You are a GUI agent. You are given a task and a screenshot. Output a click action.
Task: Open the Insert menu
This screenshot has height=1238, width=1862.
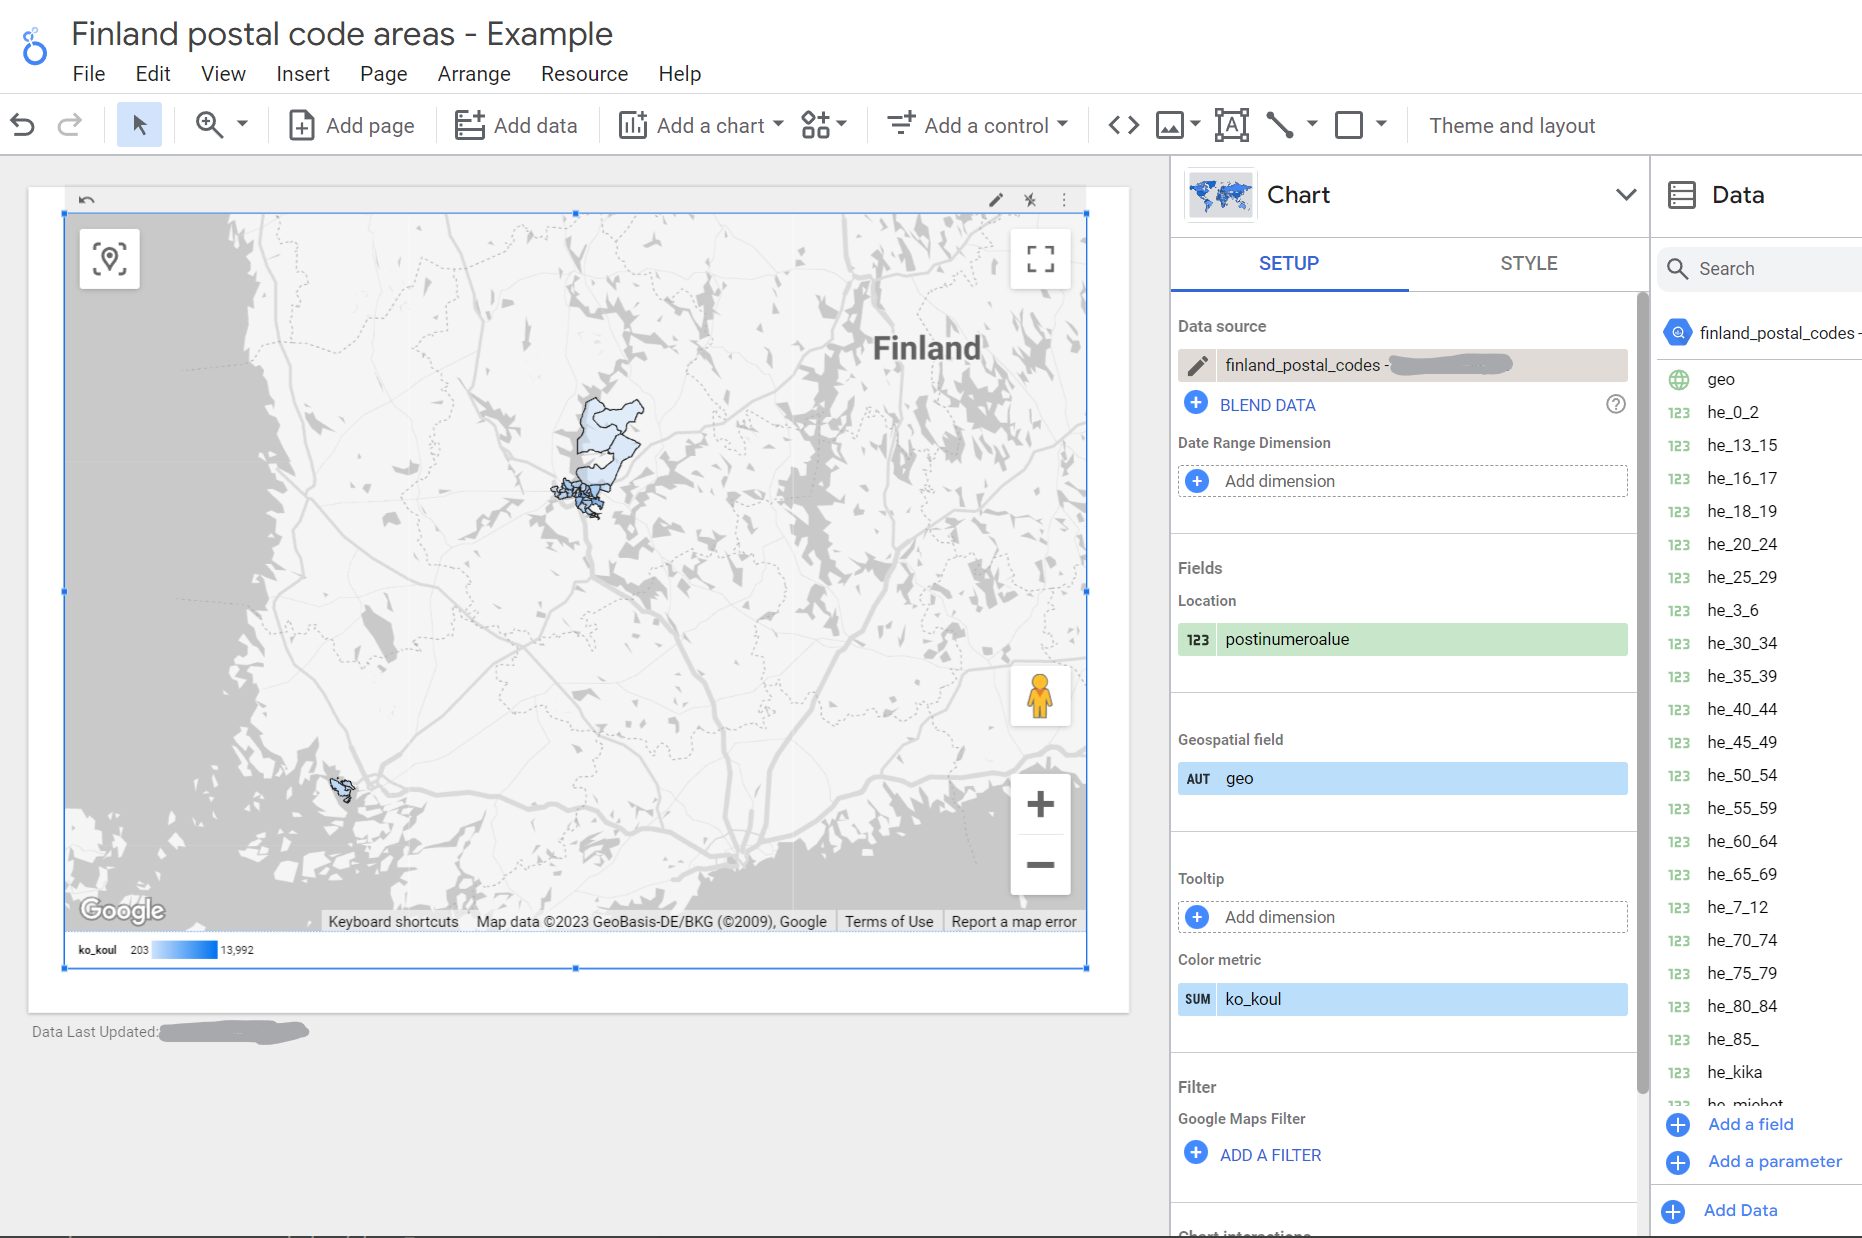[x=303, y=74]
